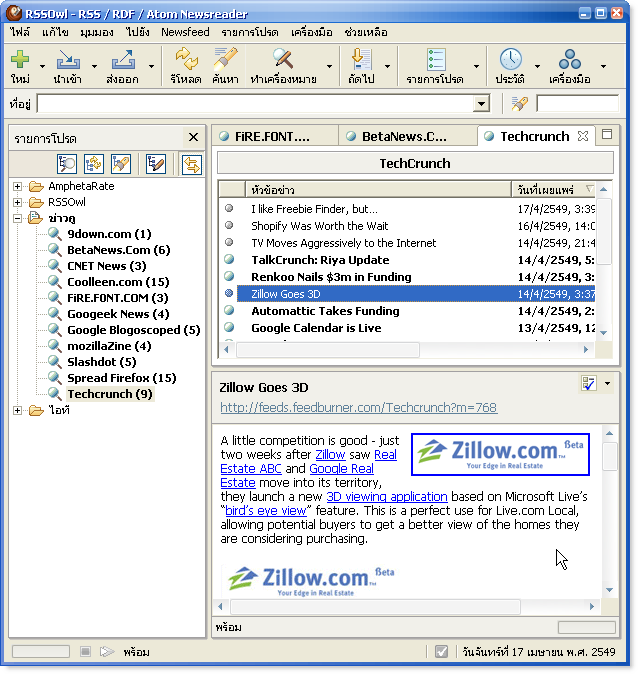Click the Export toolbar icon
The width and height of the screenshot is (638, 674).
click(x=123, y=60)
